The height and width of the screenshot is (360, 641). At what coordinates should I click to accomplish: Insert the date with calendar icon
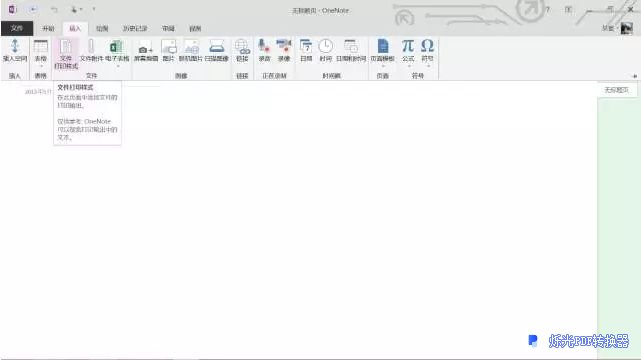(x=306, y=46)
